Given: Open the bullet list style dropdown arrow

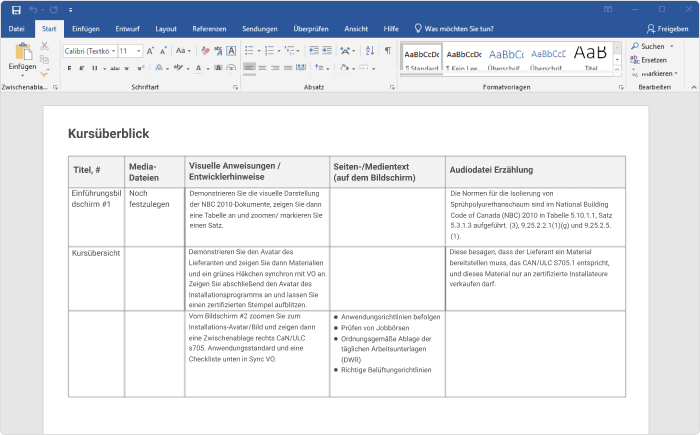Looking at the screenshot, I should 258,51.
